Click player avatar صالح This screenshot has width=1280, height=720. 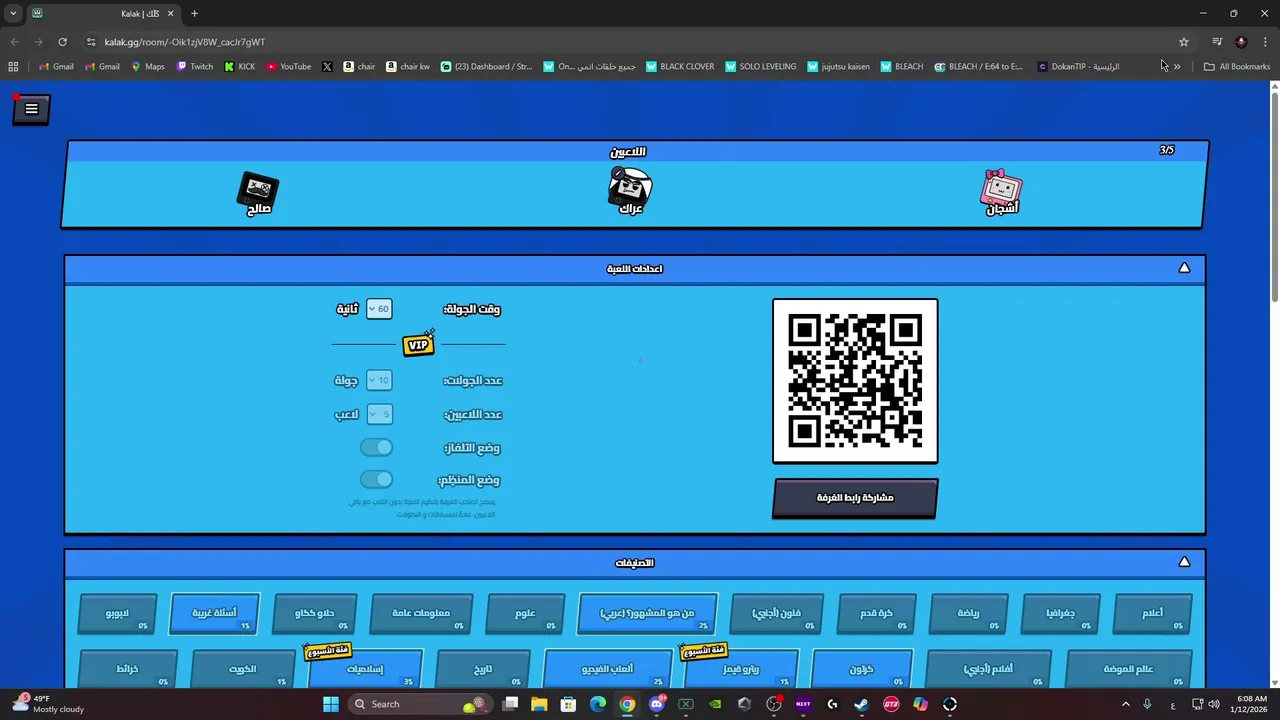pos(259,193)
